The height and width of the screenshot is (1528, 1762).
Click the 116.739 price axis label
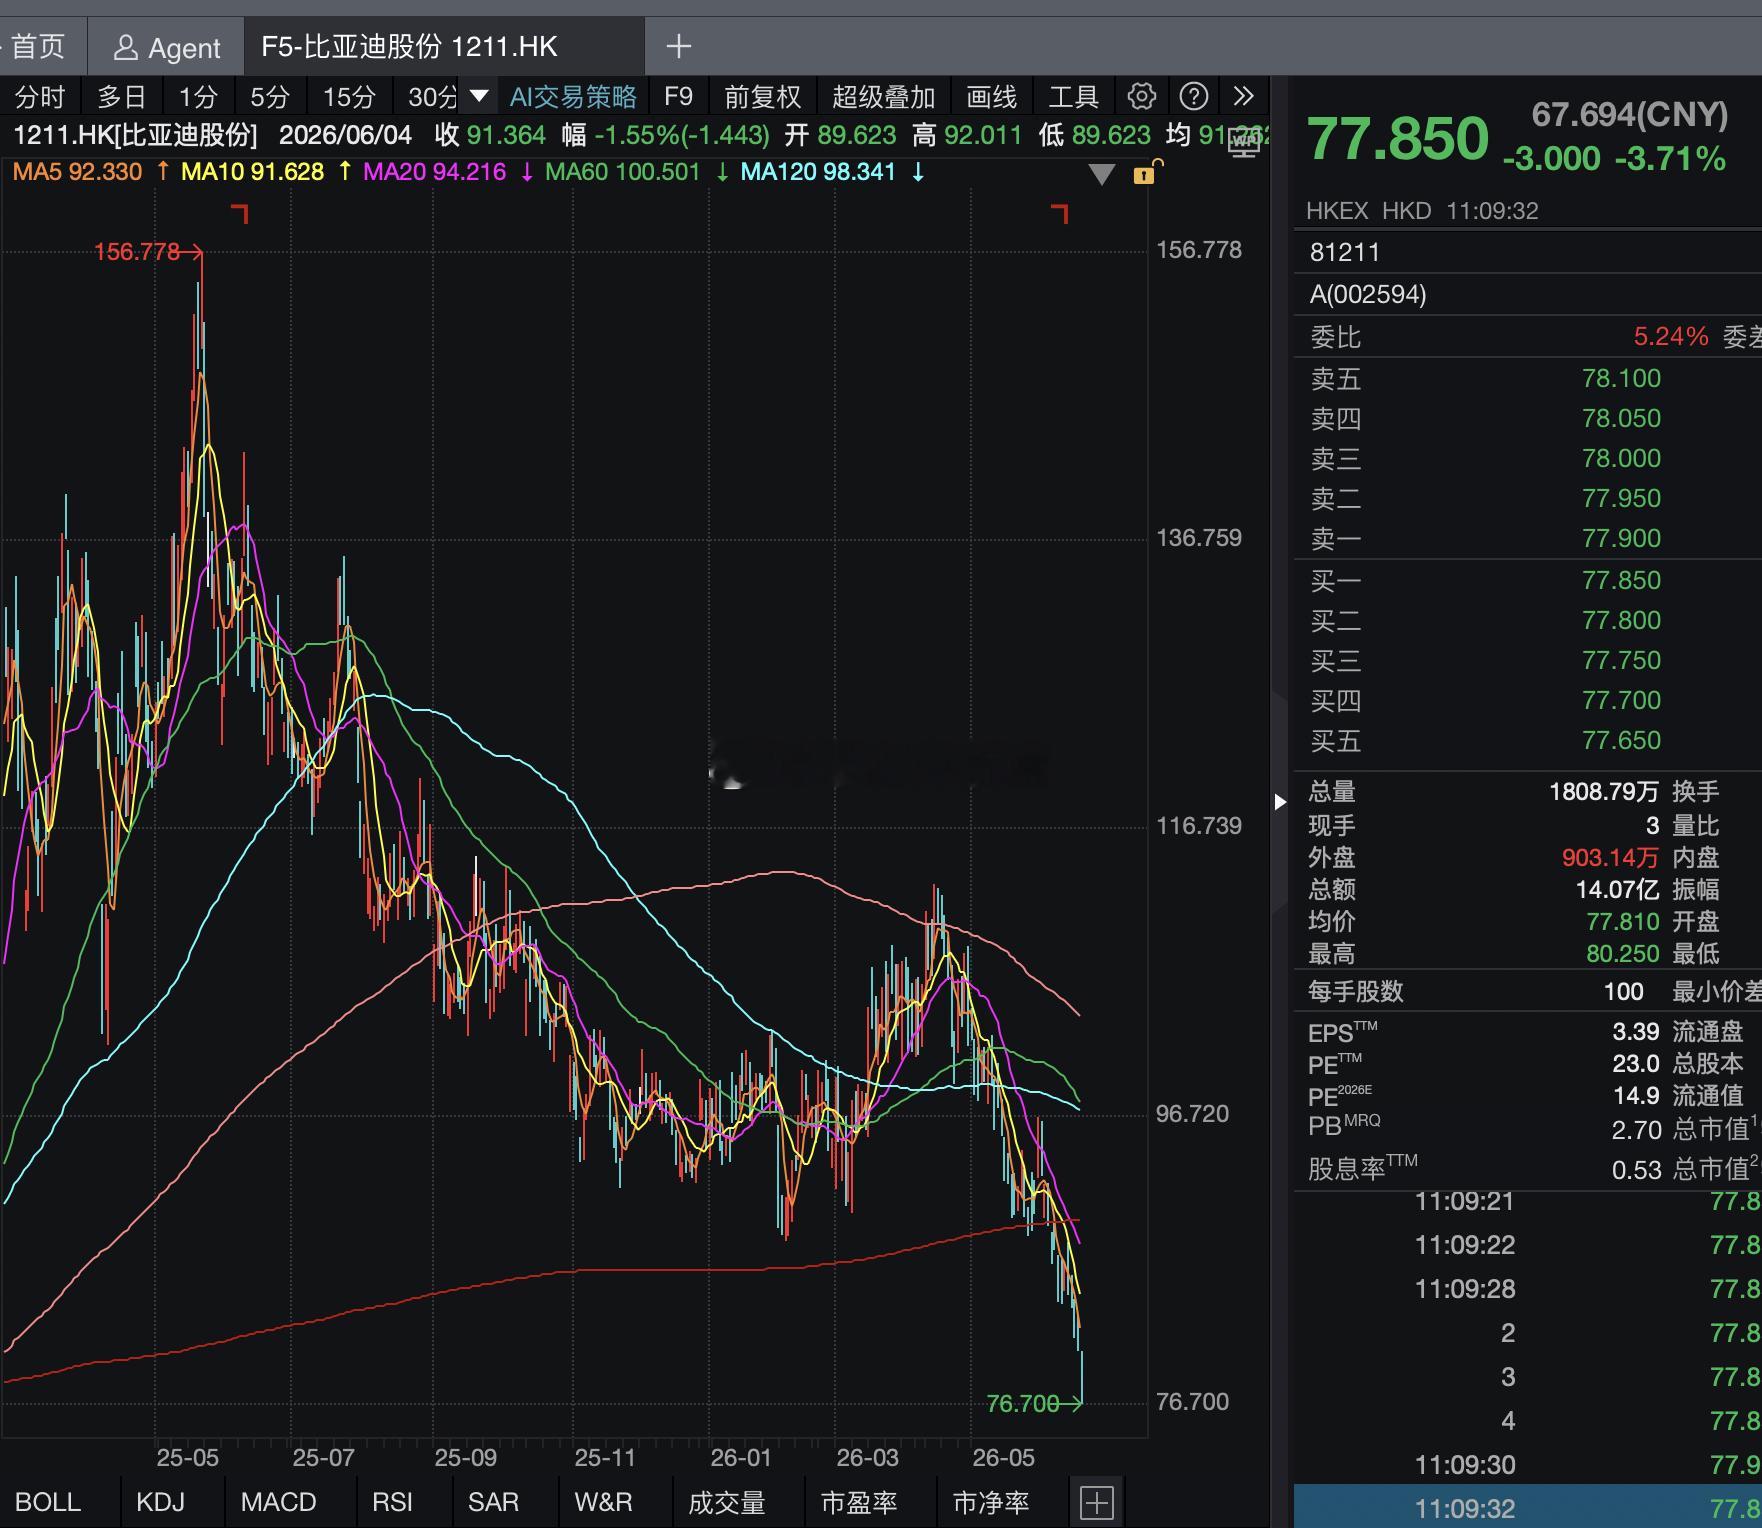pyautogui.click(x=1198, y=826)
